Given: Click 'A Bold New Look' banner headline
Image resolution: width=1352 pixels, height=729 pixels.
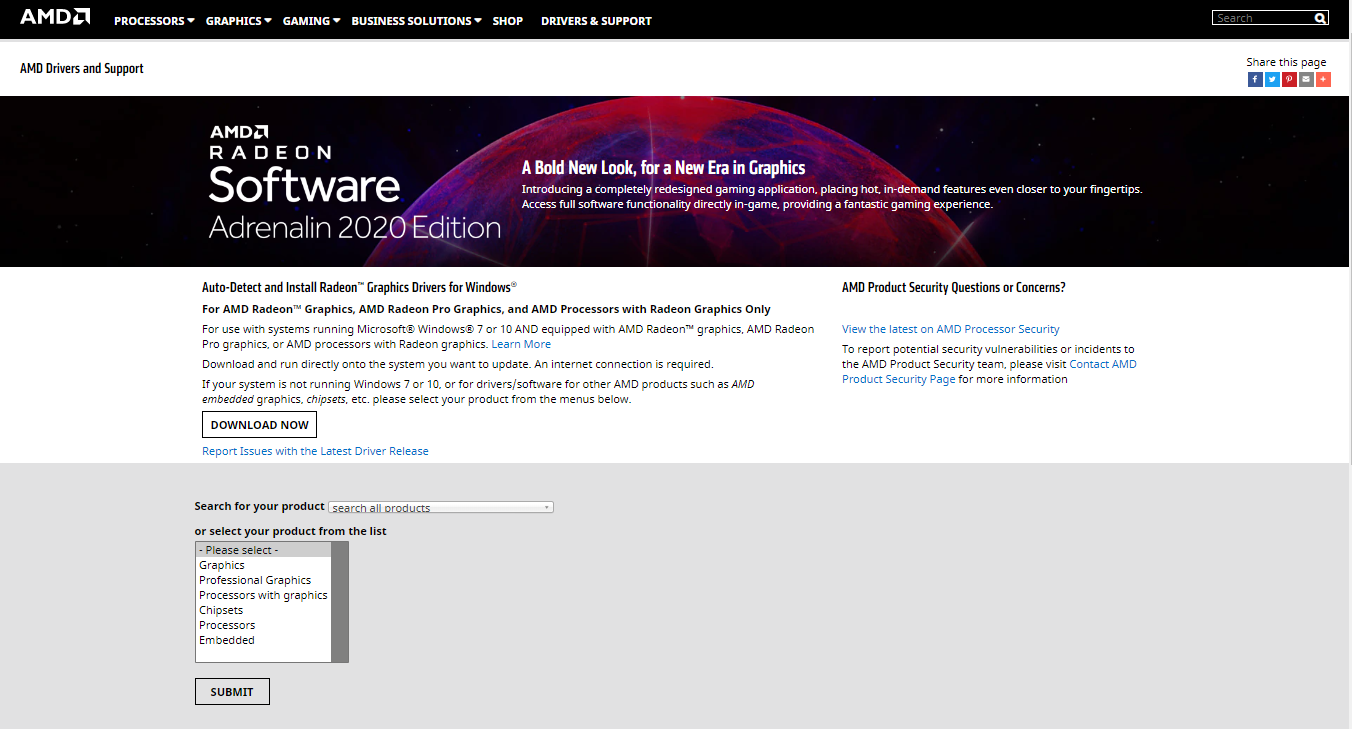Looking at the screenshot, I should [x=663, y=168].
